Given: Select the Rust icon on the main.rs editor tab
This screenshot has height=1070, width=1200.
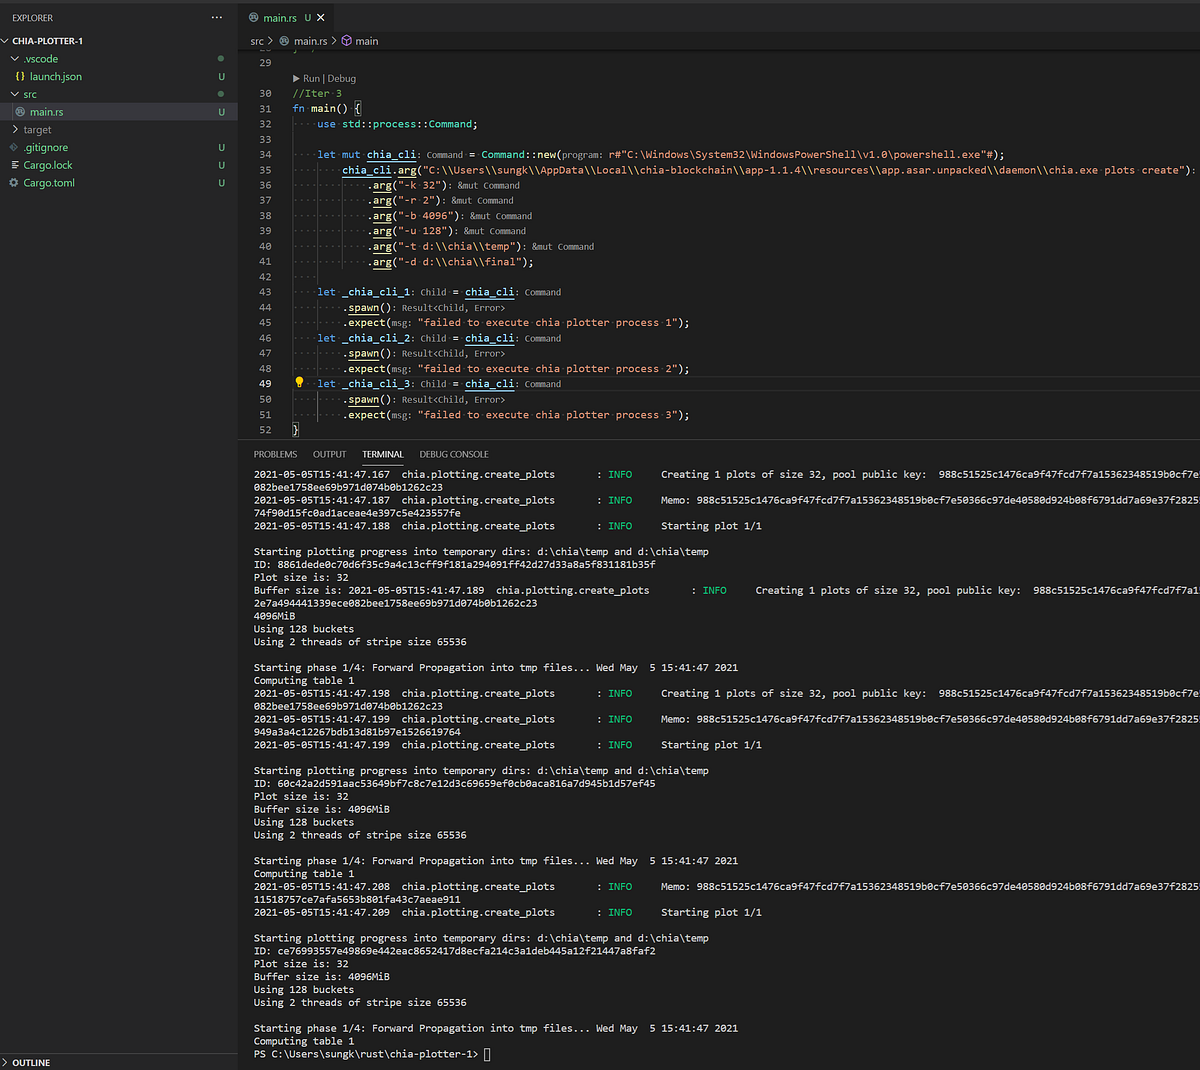Looking at the screenshot, I should click(x=255, y=17).
